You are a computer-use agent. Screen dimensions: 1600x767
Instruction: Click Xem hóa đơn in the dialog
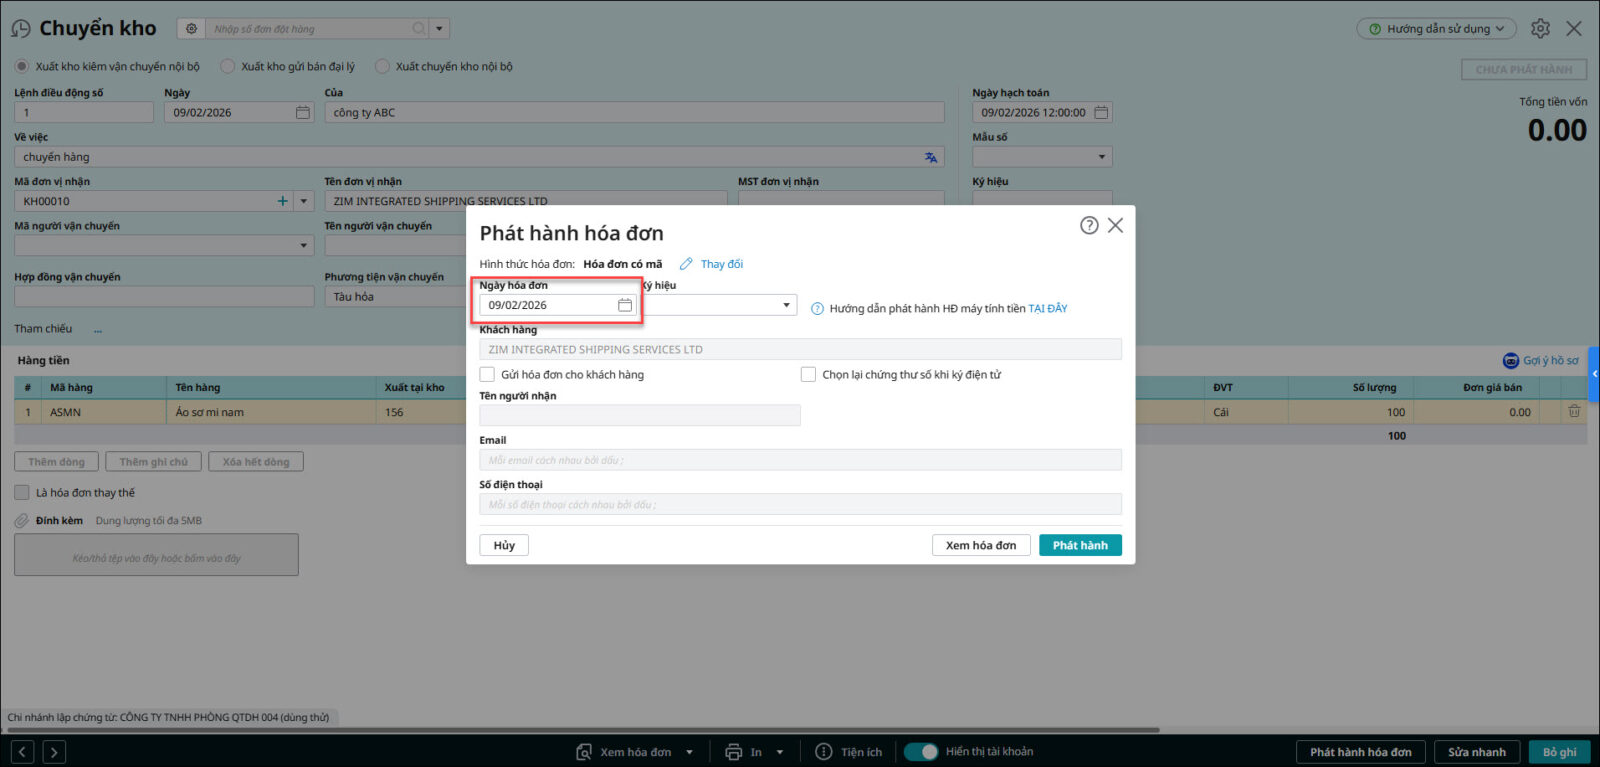pos(980,545)
